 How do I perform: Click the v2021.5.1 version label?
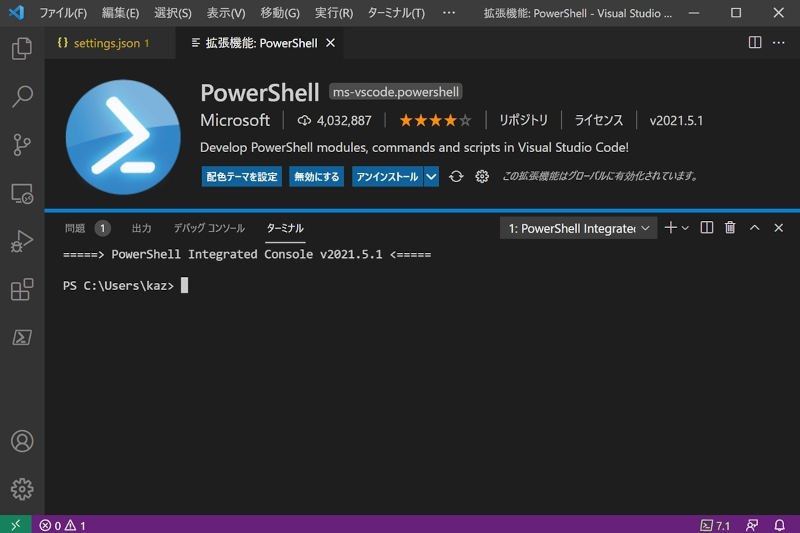pyautogui.click(x=676, y=120)
